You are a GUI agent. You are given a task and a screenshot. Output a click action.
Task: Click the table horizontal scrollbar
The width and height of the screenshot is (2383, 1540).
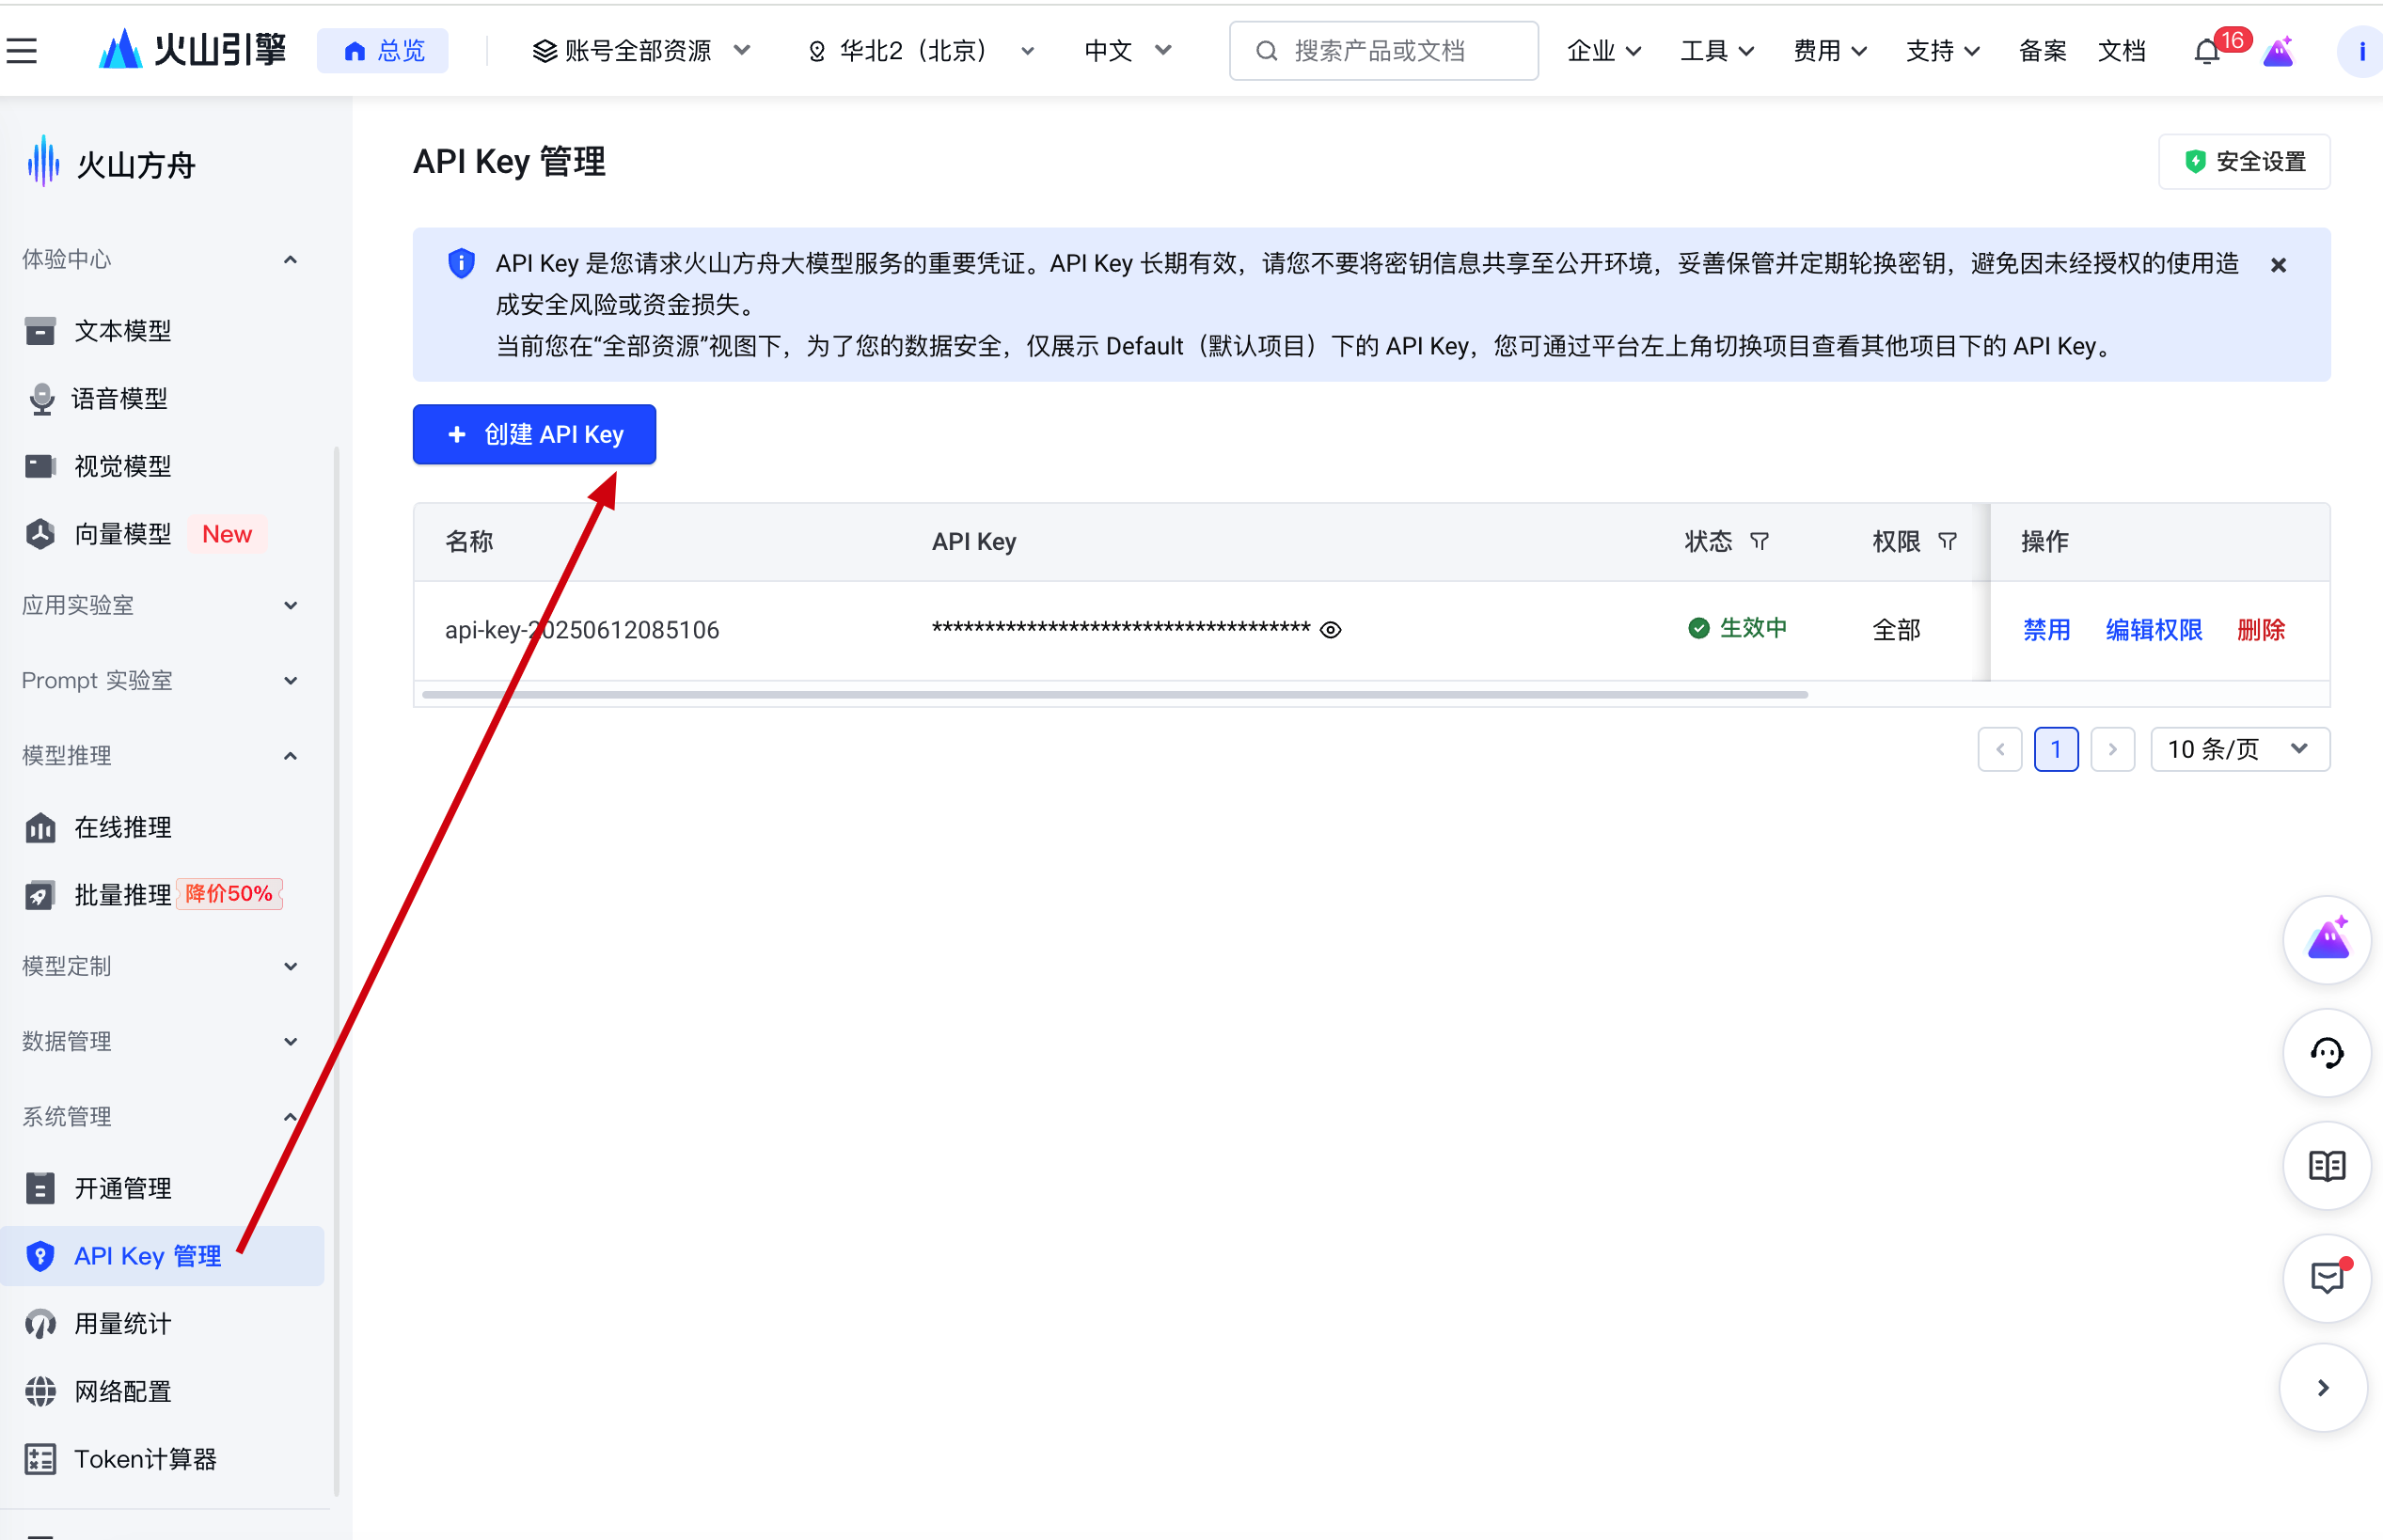point(1114,694)
